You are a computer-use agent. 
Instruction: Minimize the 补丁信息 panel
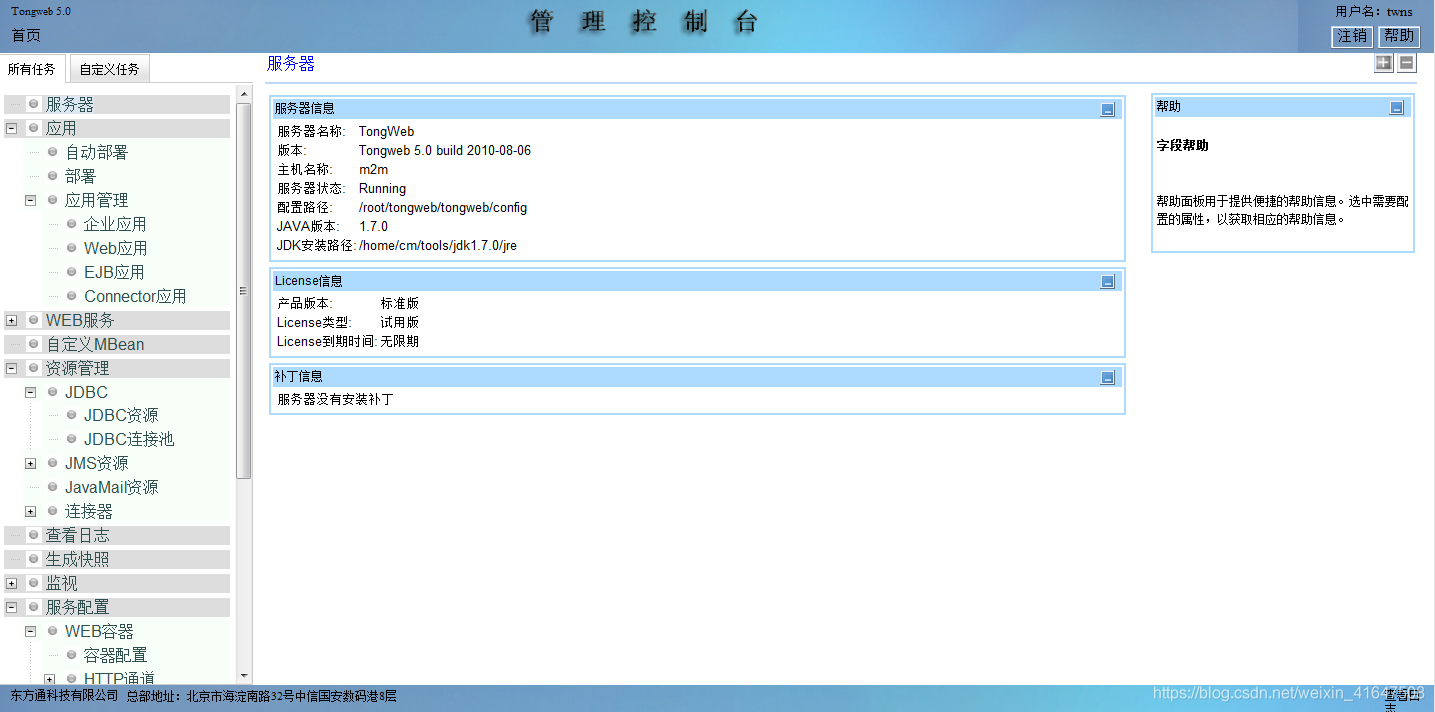coord(1107,377)
